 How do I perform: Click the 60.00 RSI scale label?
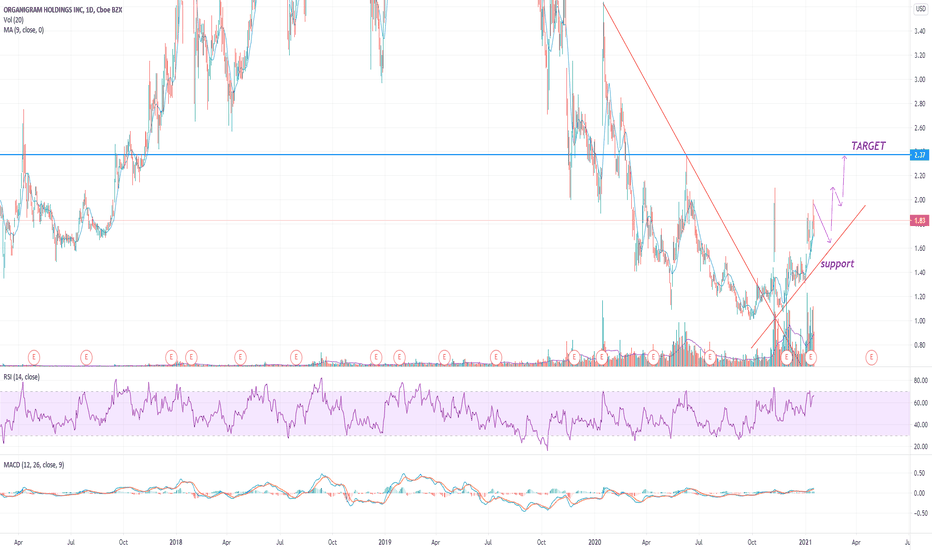[921, 403]
